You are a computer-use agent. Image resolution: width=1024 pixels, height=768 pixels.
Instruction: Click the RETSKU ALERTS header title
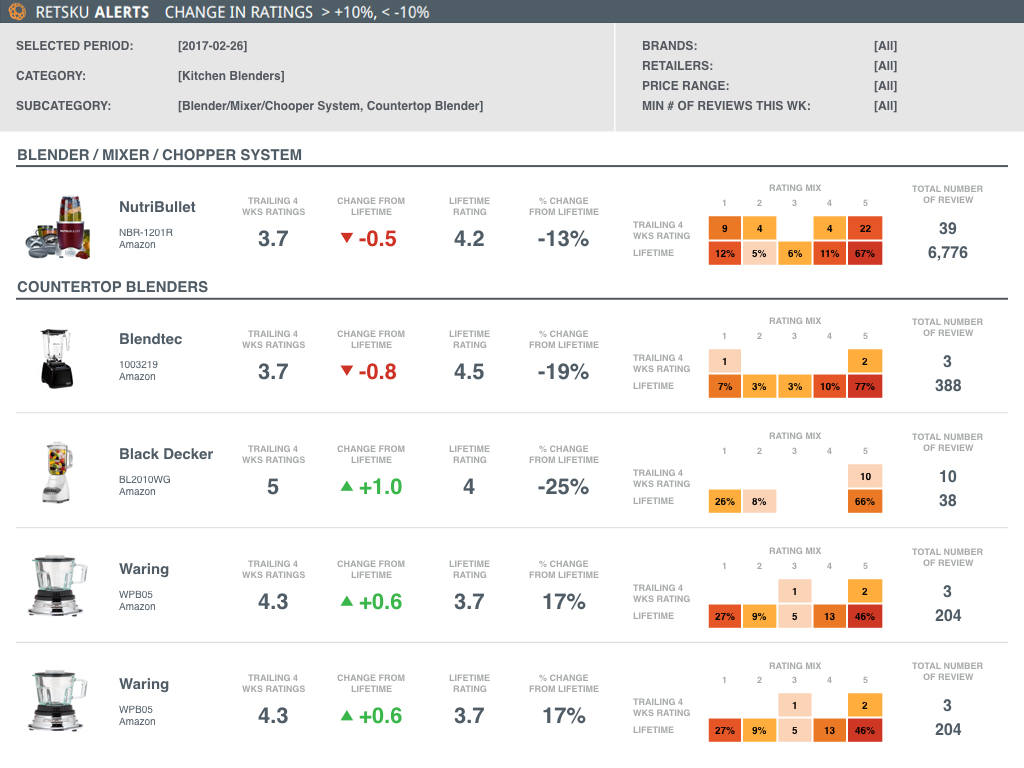click(x=92, y=12)
